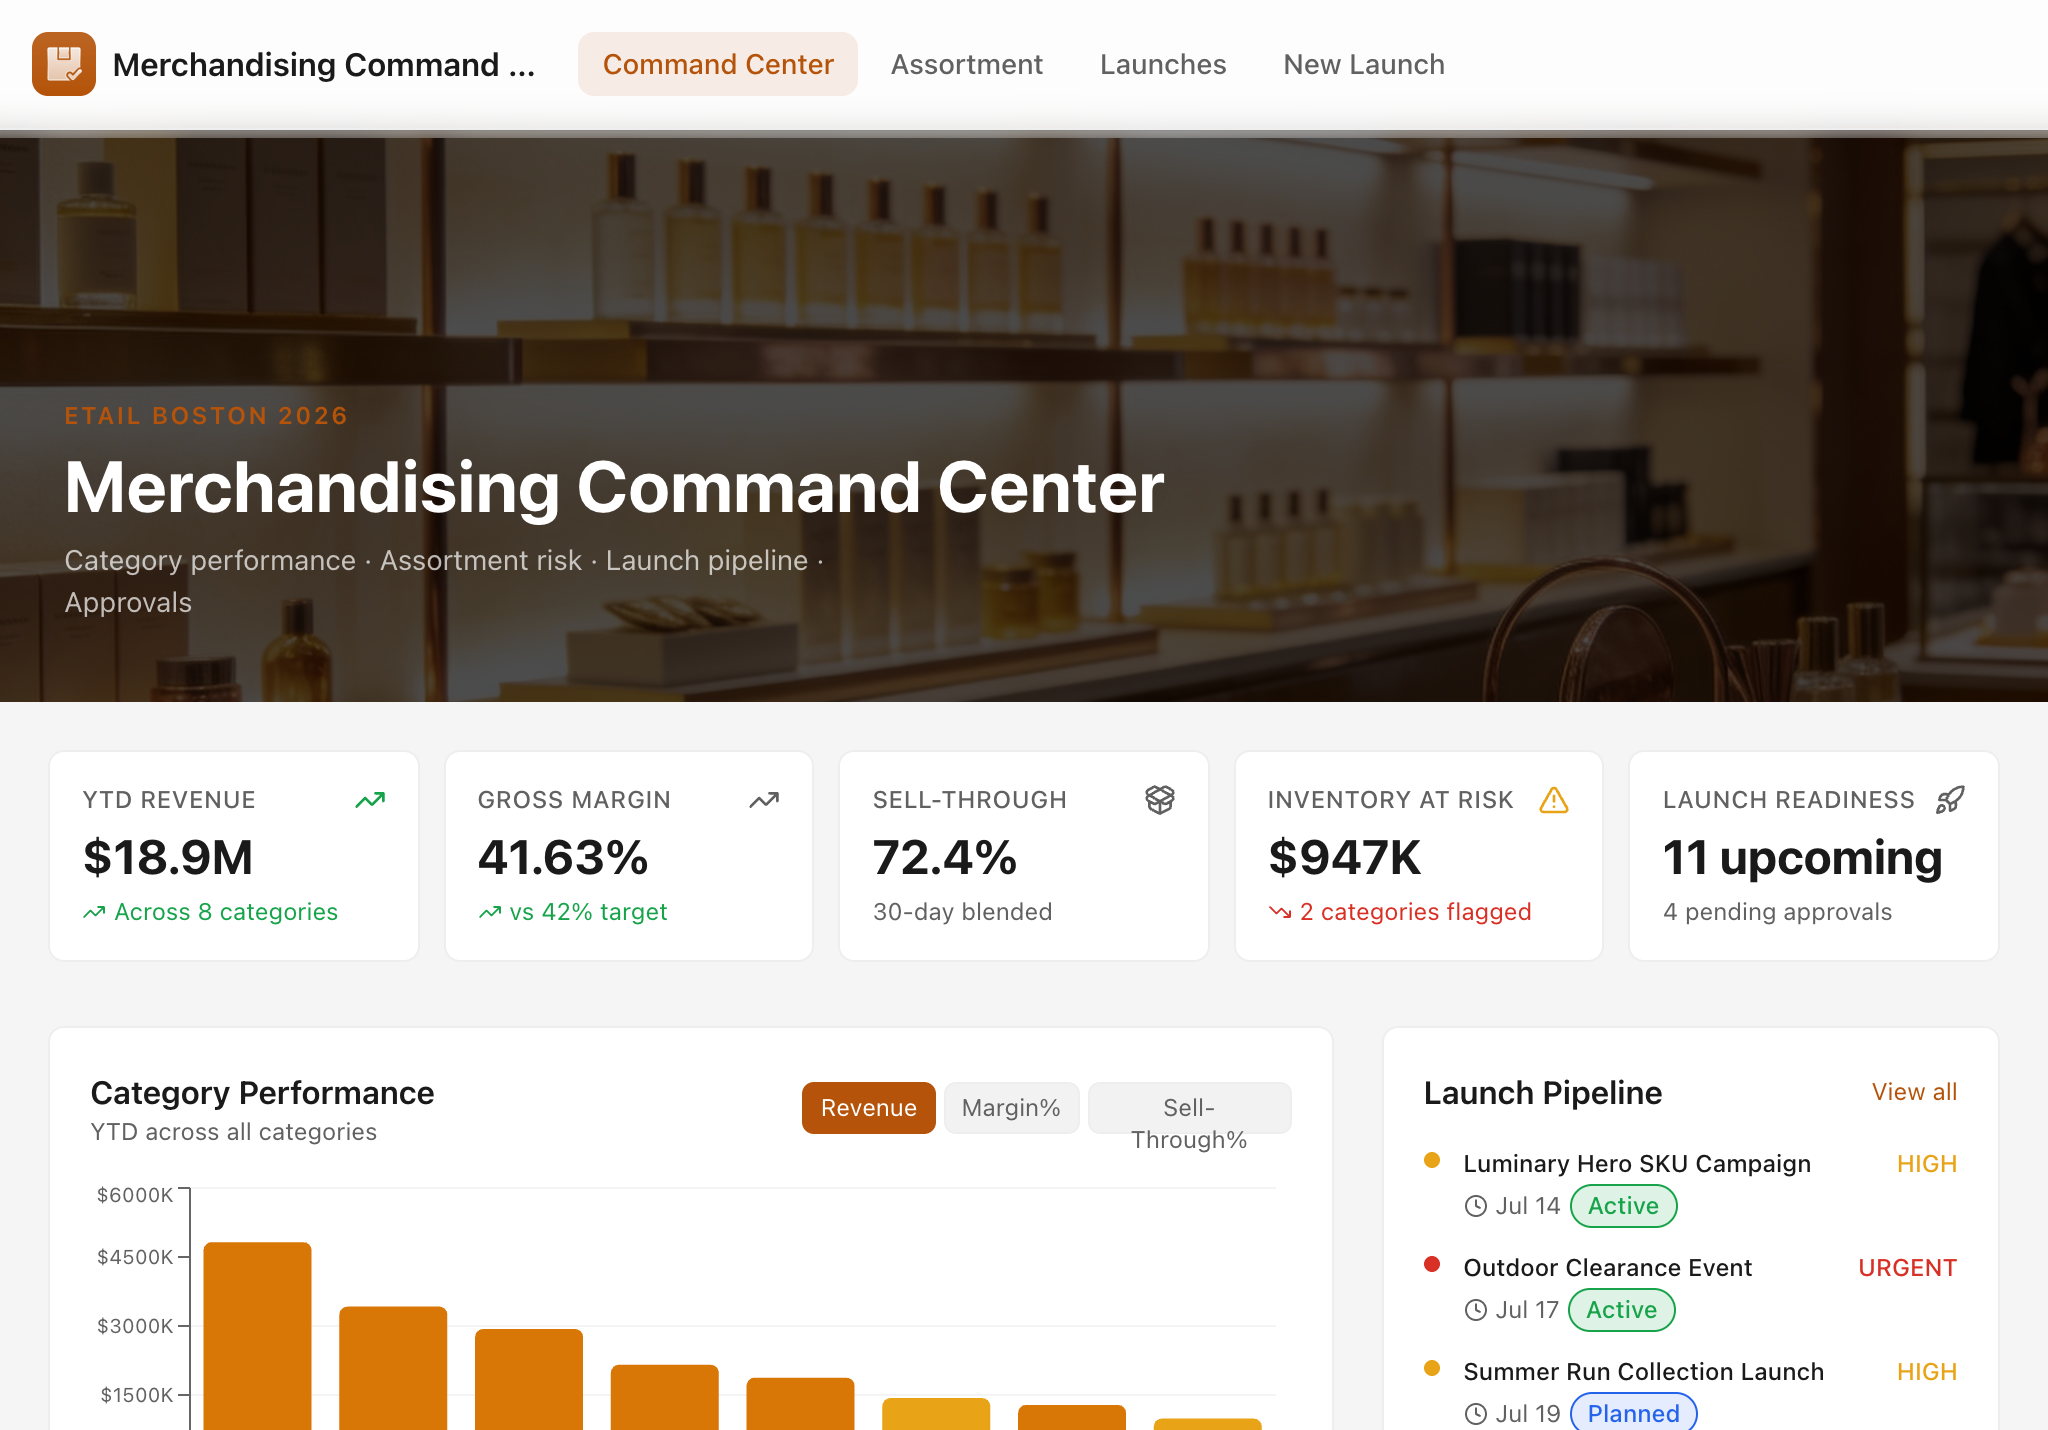Click the tallest revenue bar in chart

pyautogui.click(x=257, y=1336)
